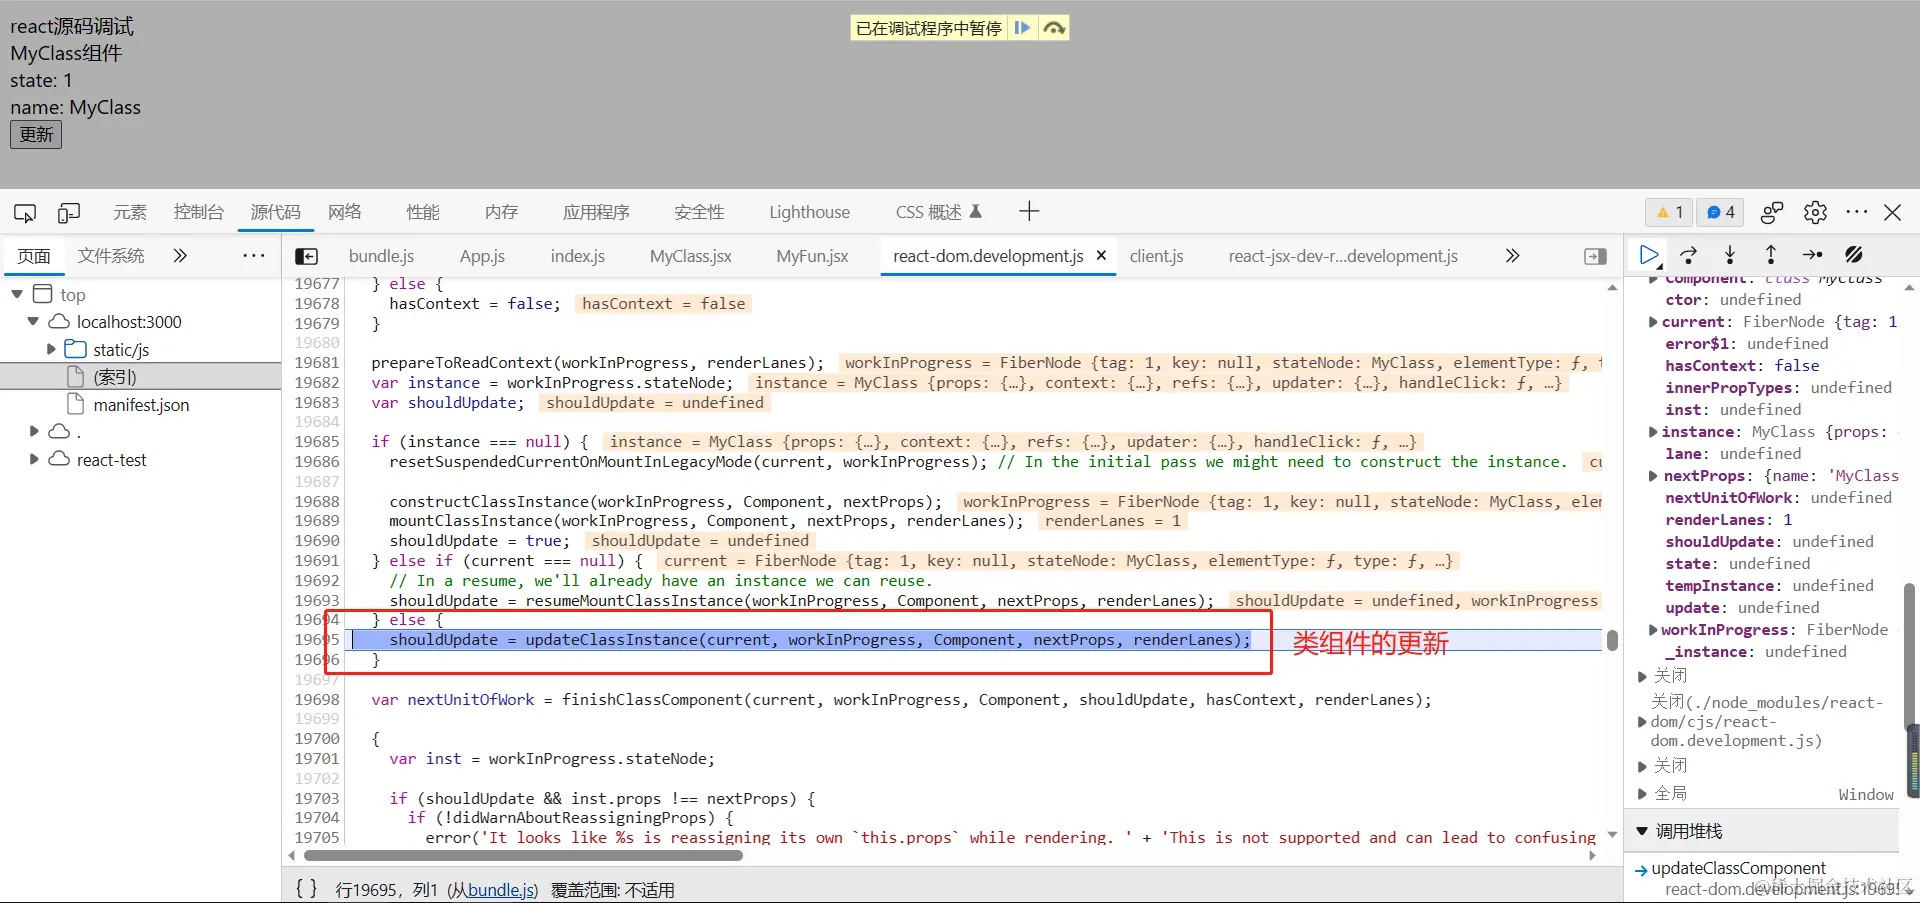Screen dimensions: 1920x903
Task: Collapse the 调用堆栈 section
Action: (x=1642, y=831)
